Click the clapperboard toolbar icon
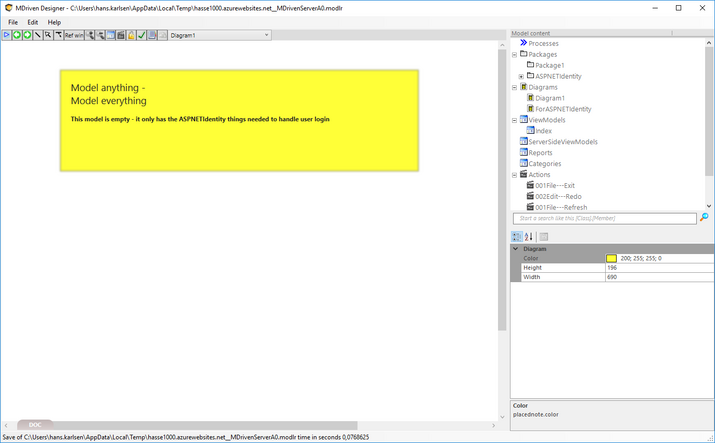 120,35
